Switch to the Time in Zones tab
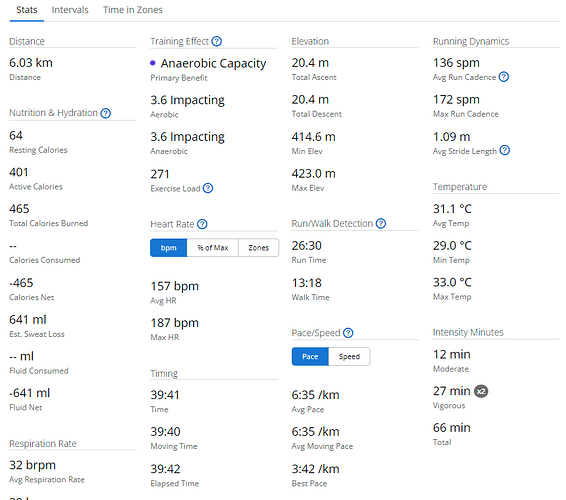 [133, 10]
